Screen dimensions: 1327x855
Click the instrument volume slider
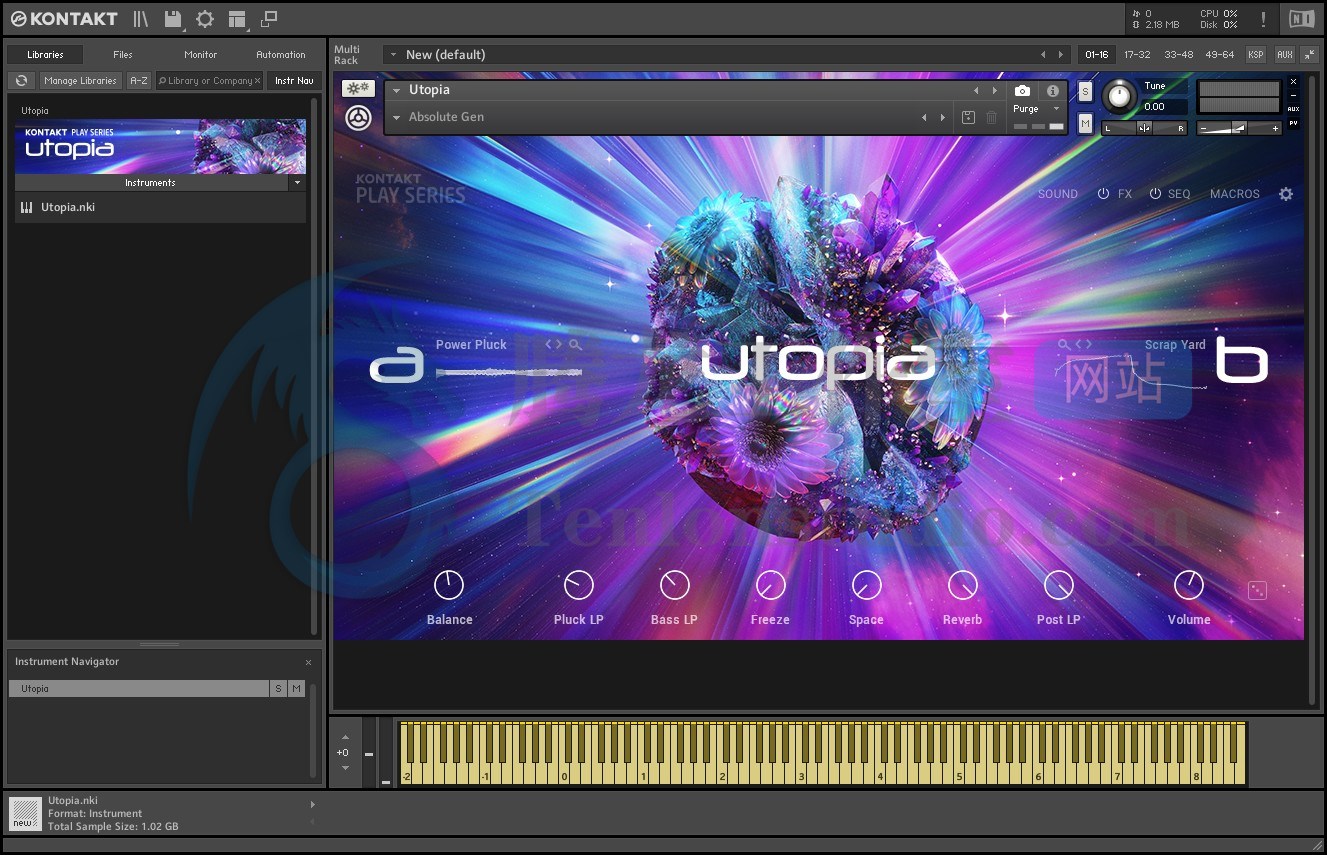pos(1240,128)
